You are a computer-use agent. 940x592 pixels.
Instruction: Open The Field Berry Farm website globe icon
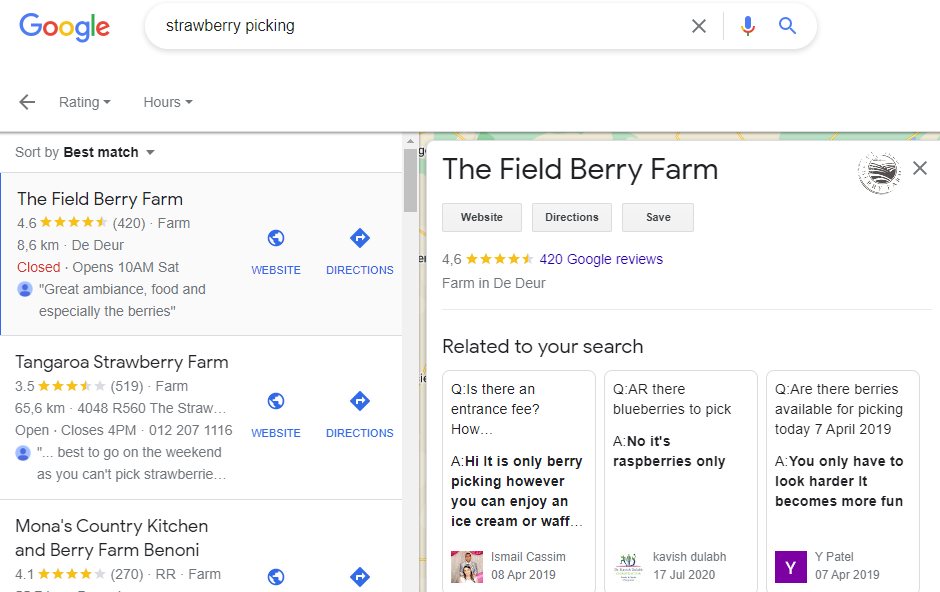[x=276, y=239]
